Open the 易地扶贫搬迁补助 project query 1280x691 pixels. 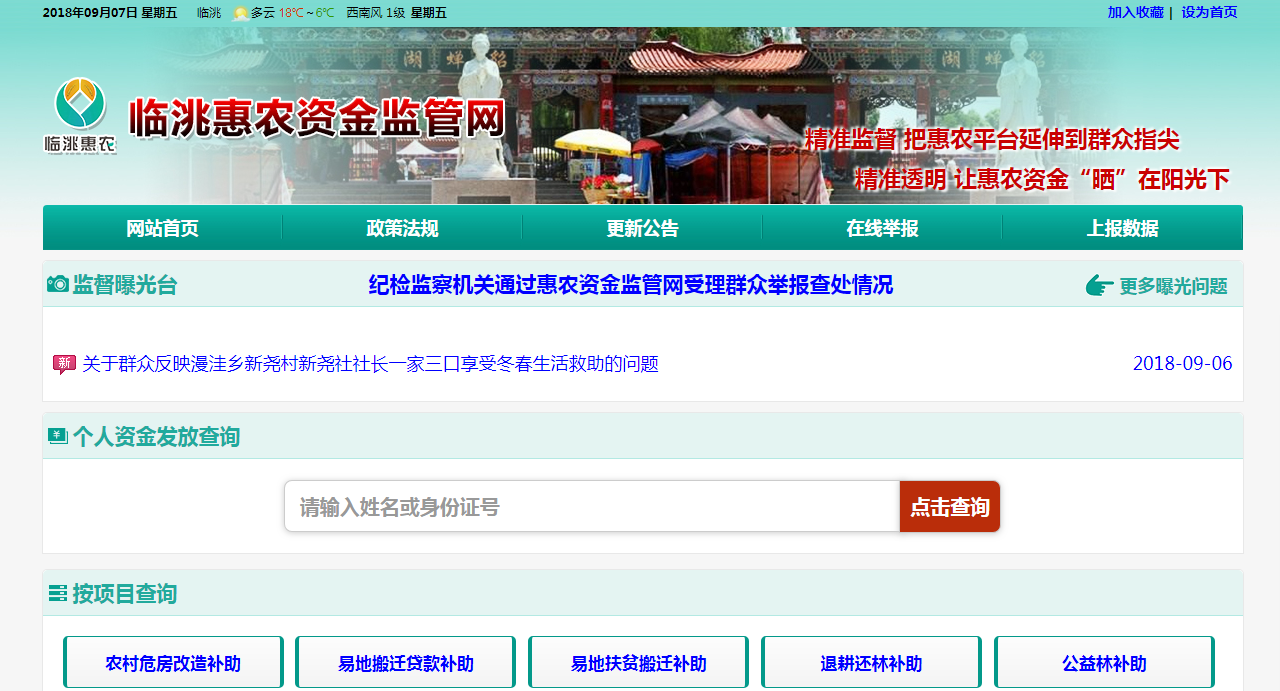(637, 661)
